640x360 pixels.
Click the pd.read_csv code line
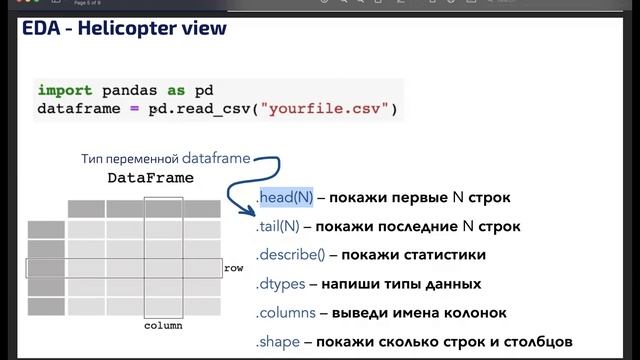217,109
